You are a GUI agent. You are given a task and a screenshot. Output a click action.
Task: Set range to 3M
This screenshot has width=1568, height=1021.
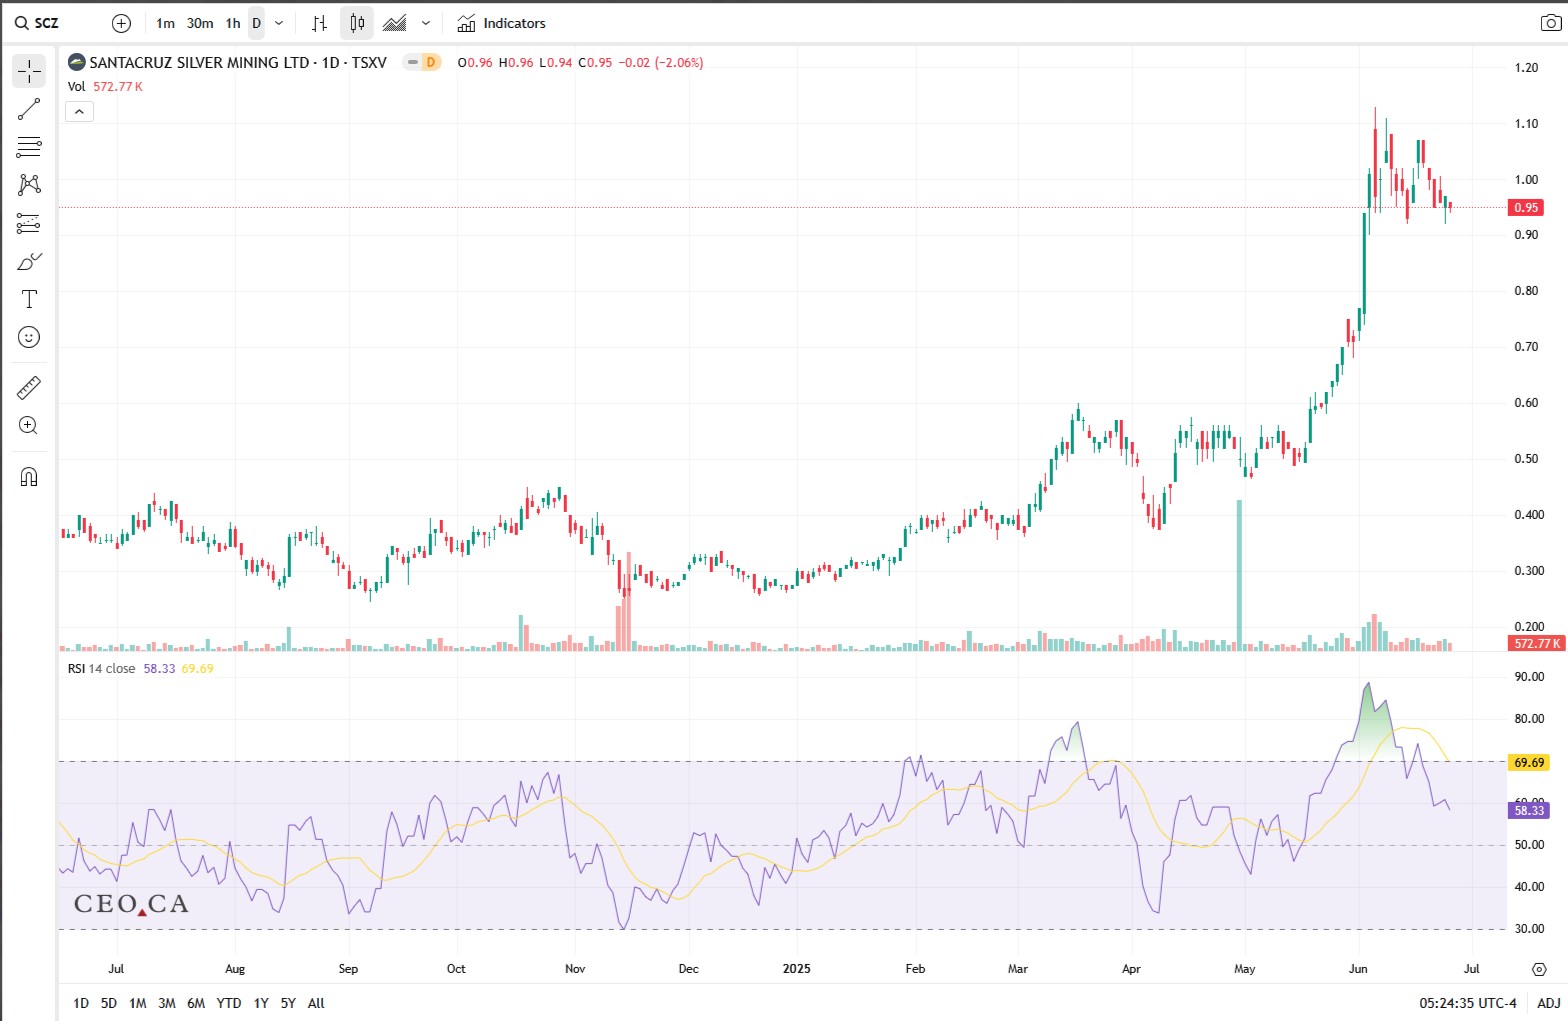(x=167, y=1003)
